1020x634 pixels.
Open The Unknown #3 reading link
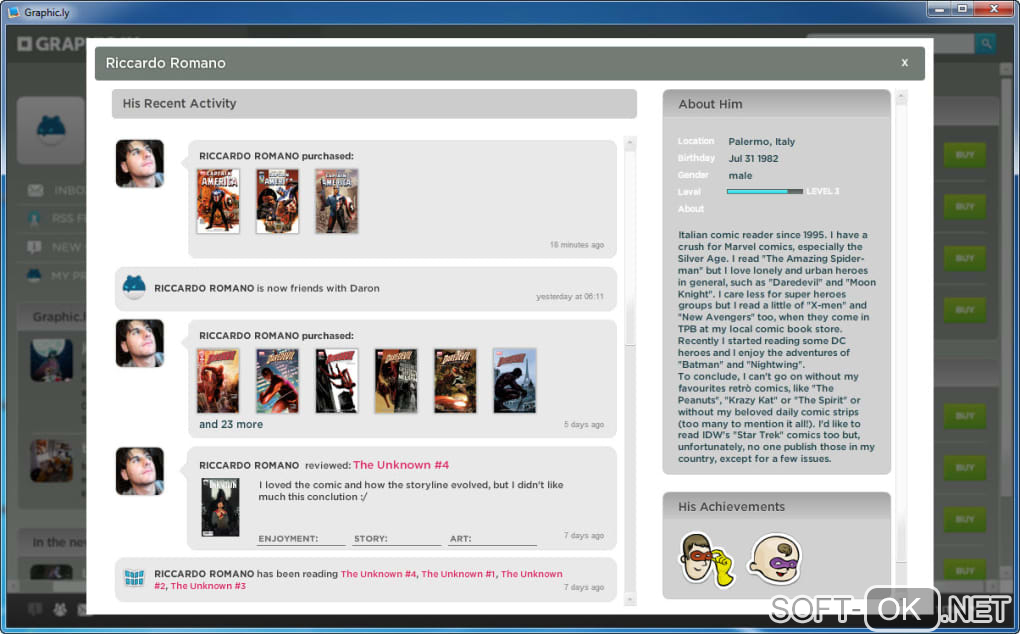(208, 586)
